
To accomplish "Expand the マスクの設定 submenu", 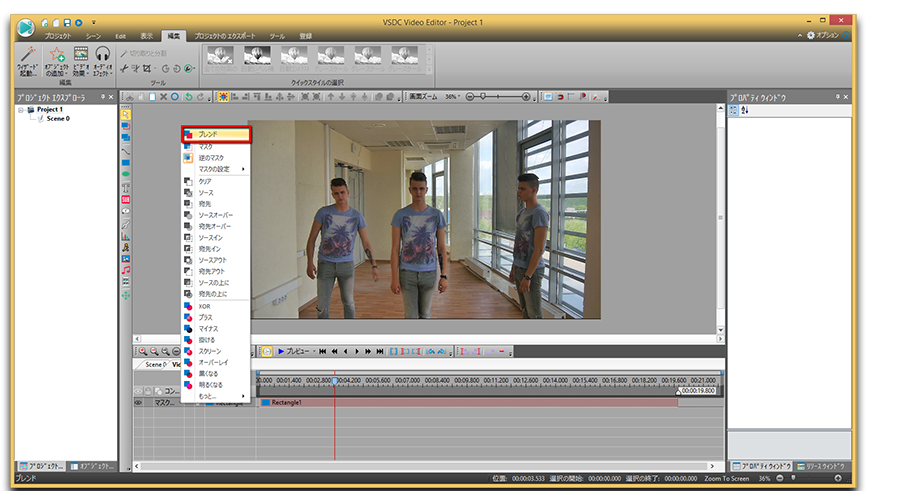I will pyautogui.click(x=216, y=169).
